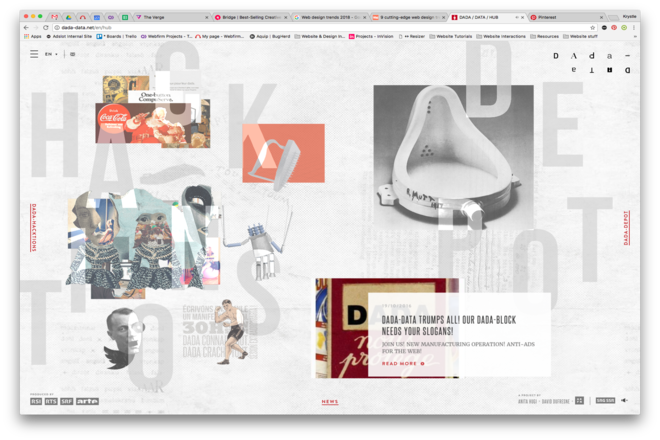Close the DADA / DATA / HUB tab

[522, 17]
